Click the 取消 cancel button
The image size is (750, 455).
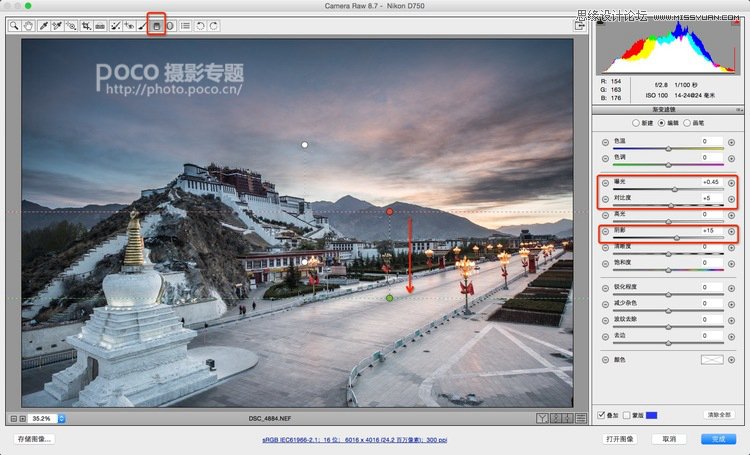click(669, 439)
